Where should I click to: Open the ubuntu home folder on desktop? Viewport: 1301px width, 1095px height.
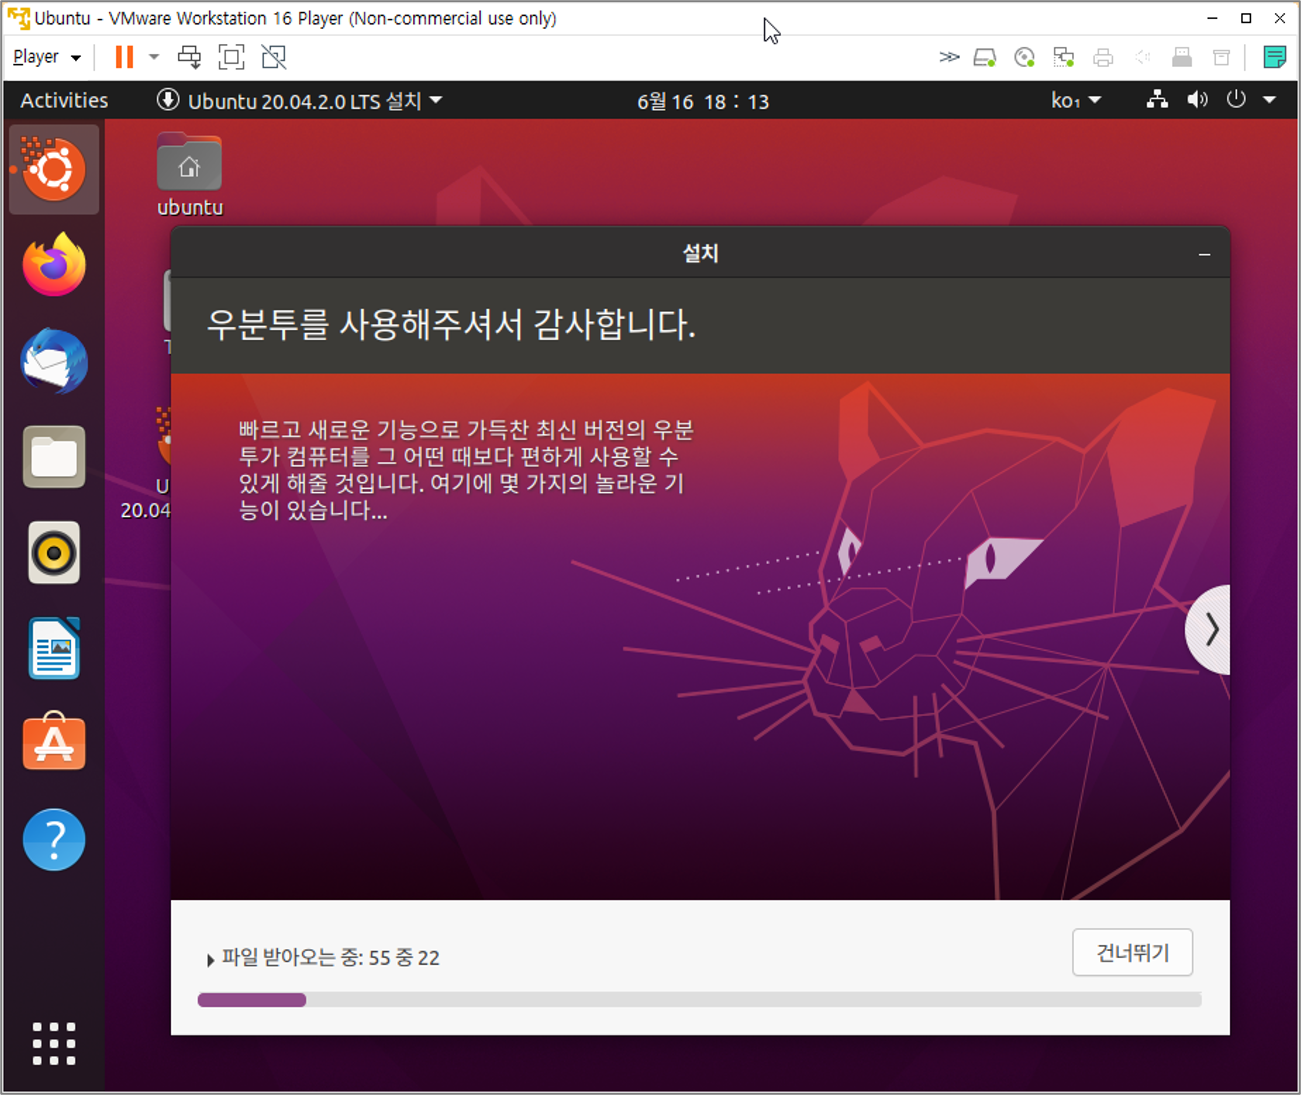coord(189,174)
